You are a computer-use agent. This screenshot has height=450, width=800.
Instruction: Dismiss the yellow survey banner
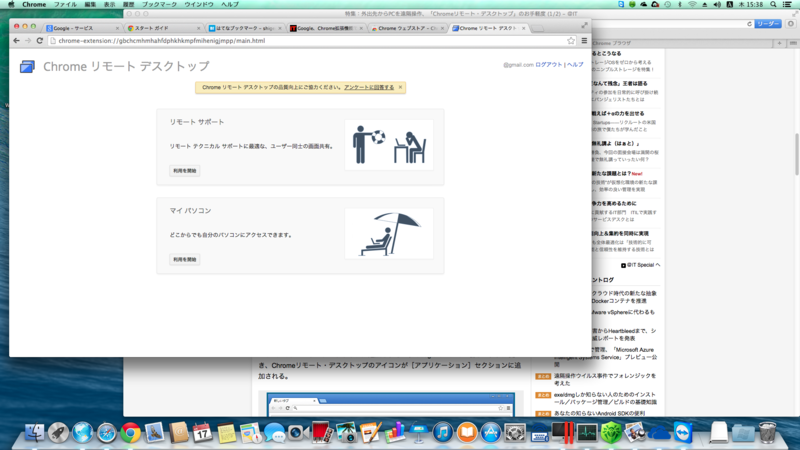point(401,87)
